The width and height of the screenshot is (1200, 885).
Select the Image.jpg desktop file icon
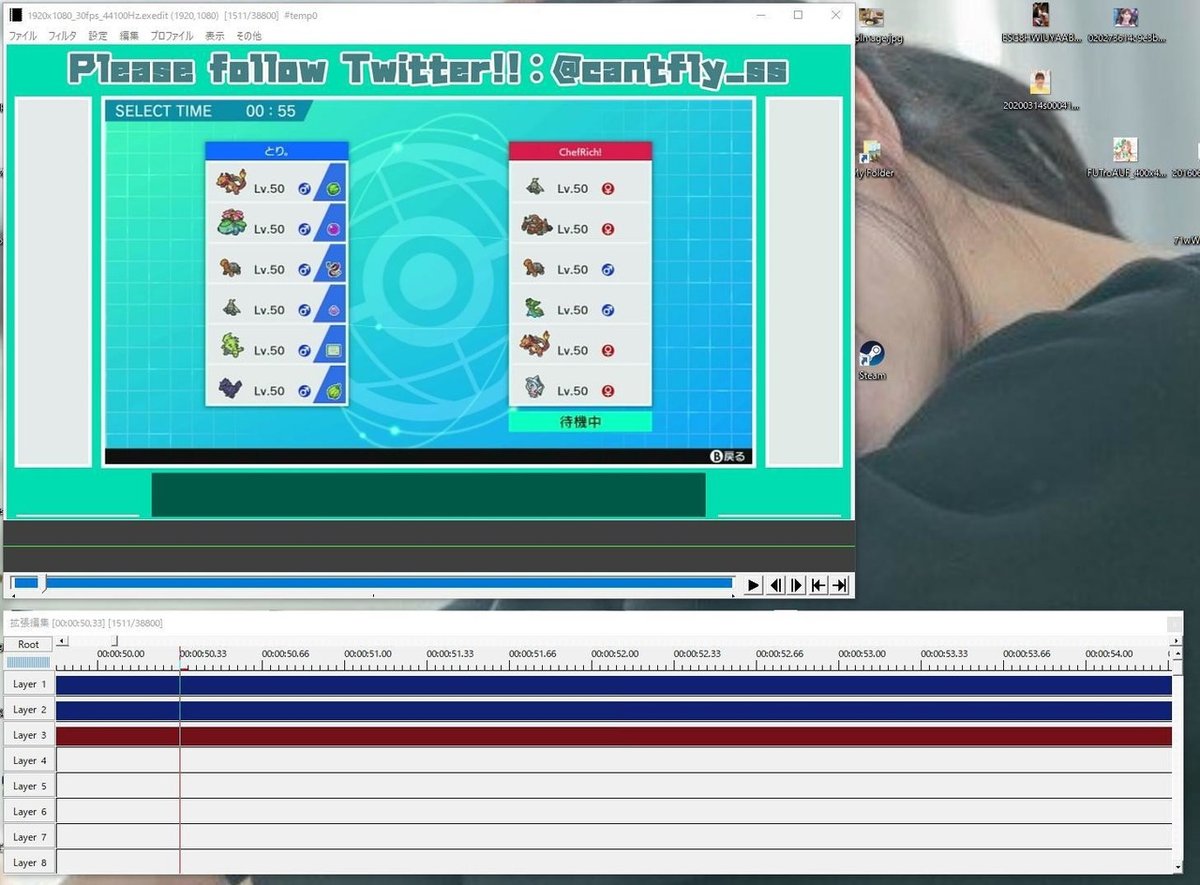pos(871,25)
